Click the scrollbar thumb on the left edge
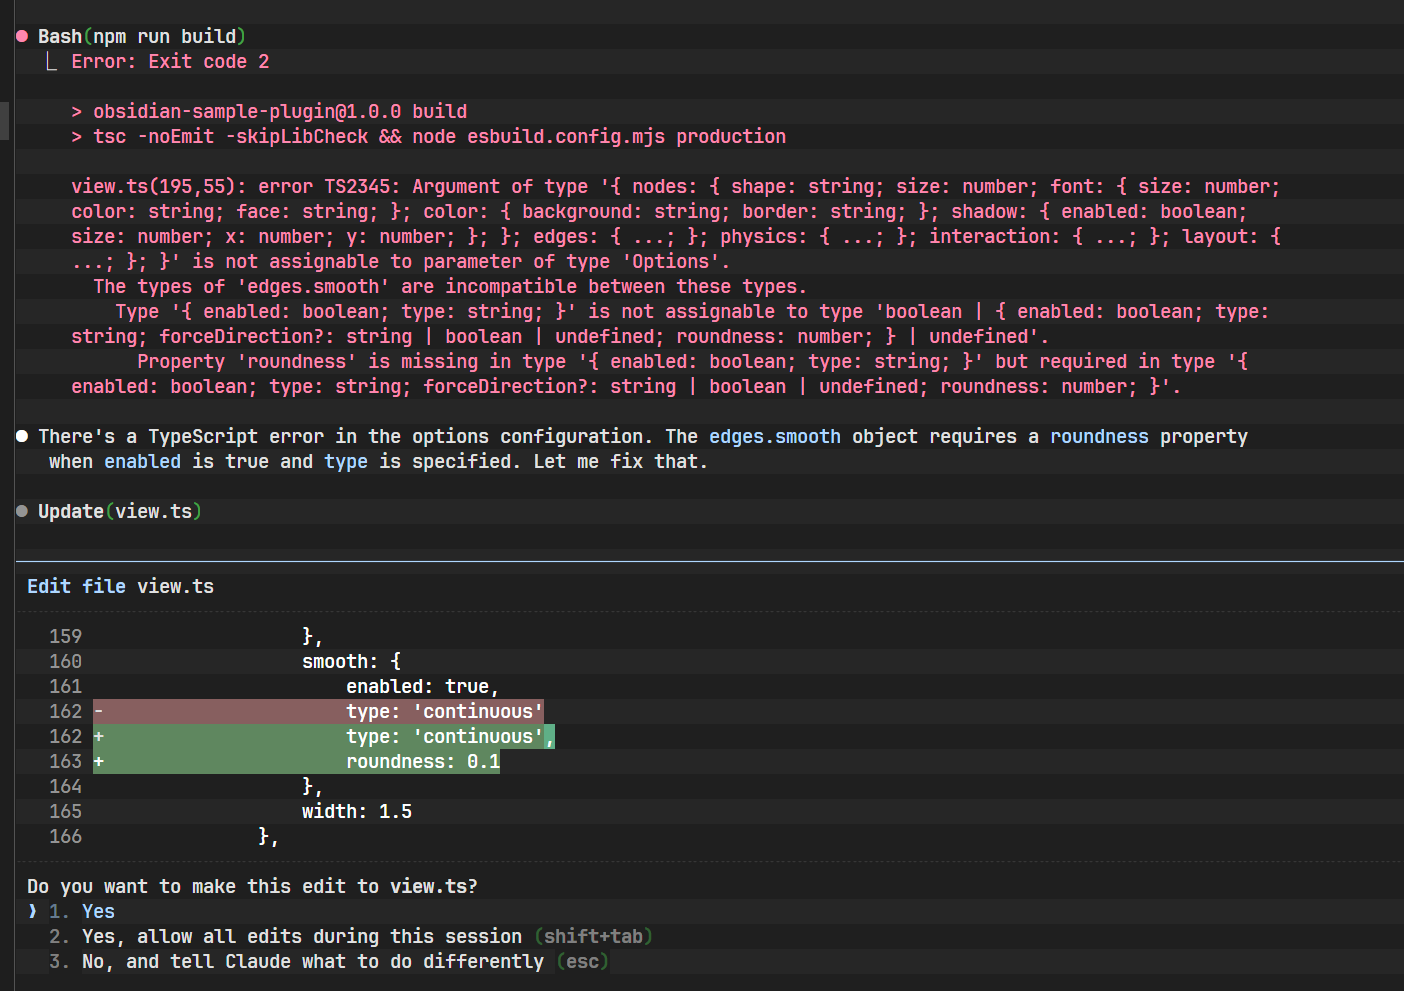Image resolution: width=1404 pixels, height=991 pixels. tap(5, 120)
